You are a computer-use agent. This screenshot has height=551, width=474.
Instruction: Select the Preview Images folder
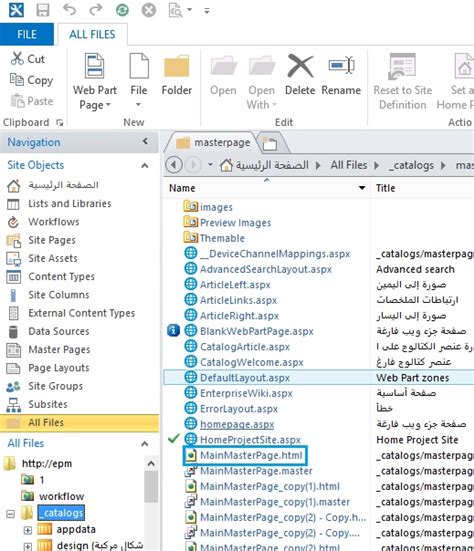[235, 223]
